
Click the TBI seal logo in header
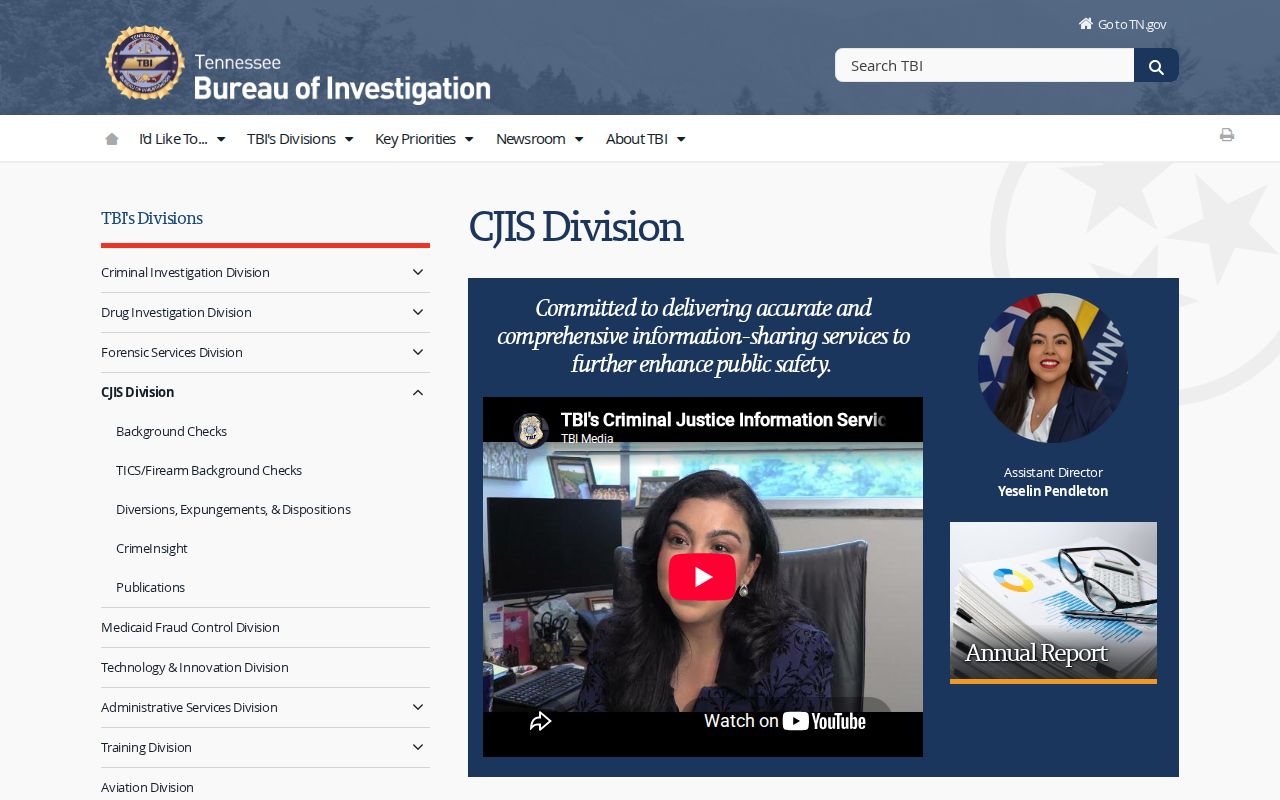(x=145, y=63)
